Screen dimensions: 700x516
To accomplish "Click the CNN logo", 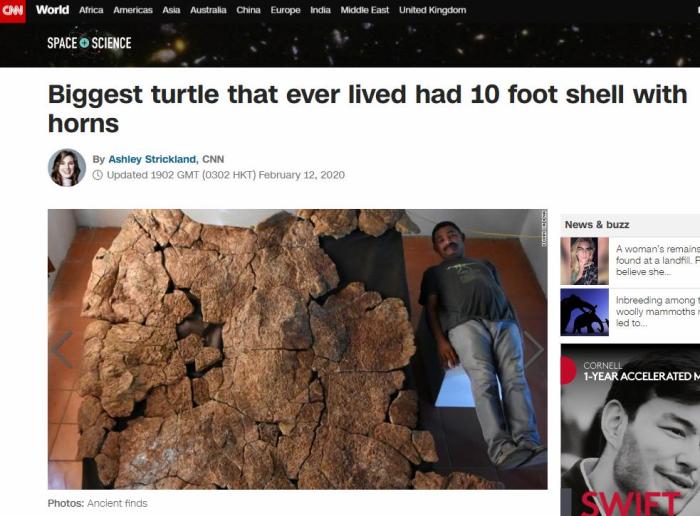I will (12, 11).
